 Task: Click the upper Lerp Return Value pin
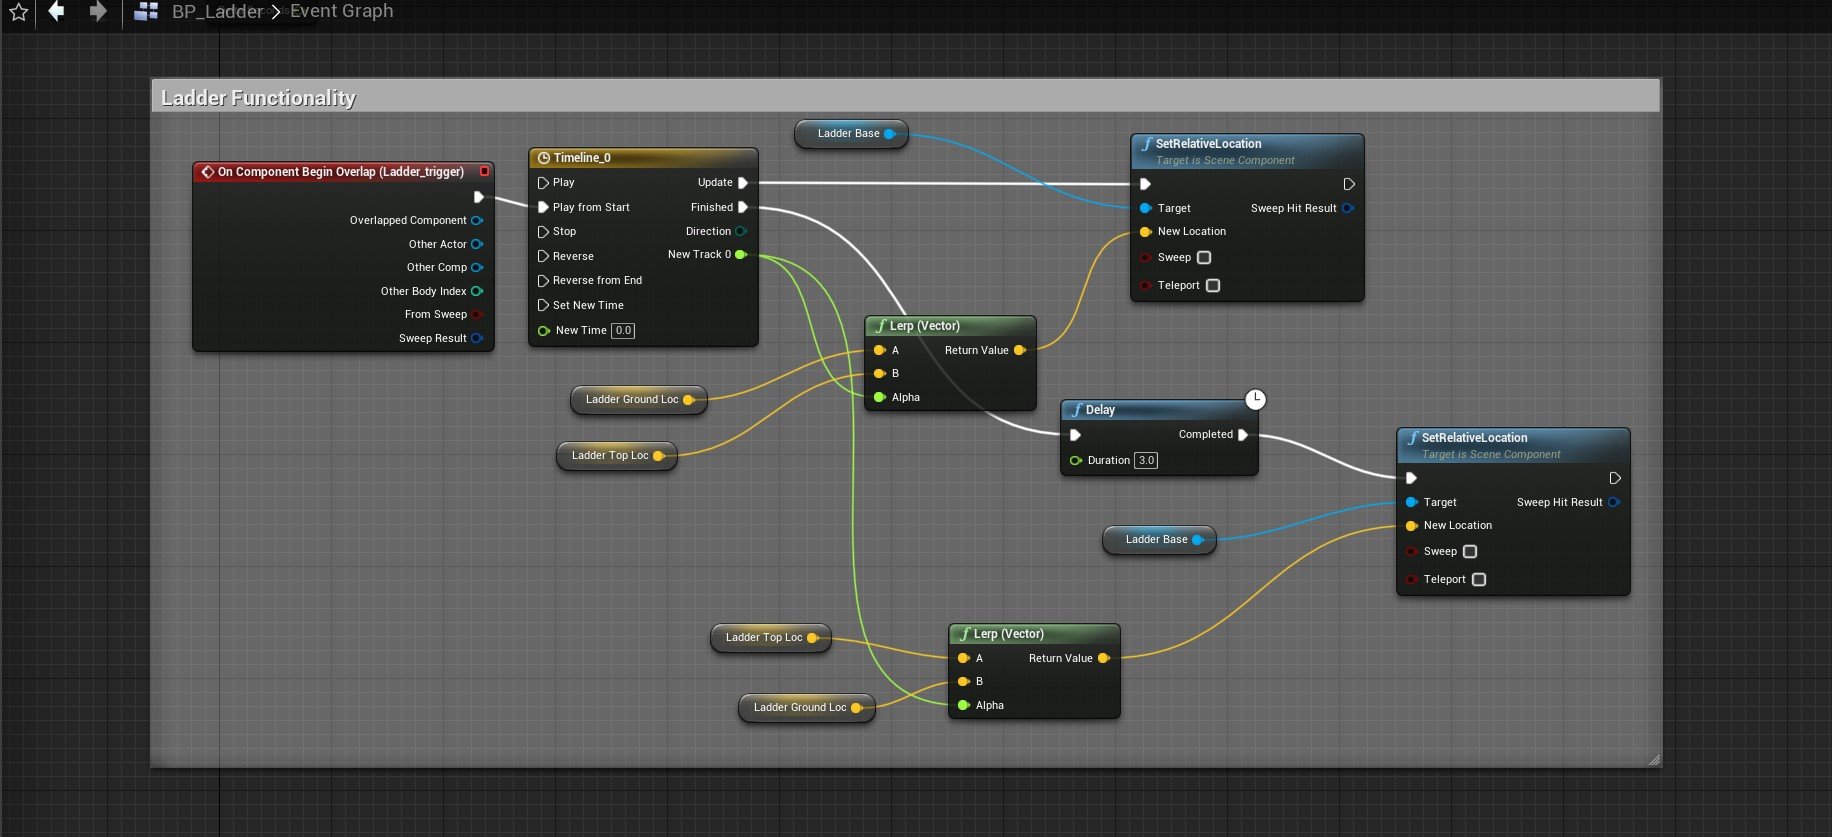[x=1020, y=350]
